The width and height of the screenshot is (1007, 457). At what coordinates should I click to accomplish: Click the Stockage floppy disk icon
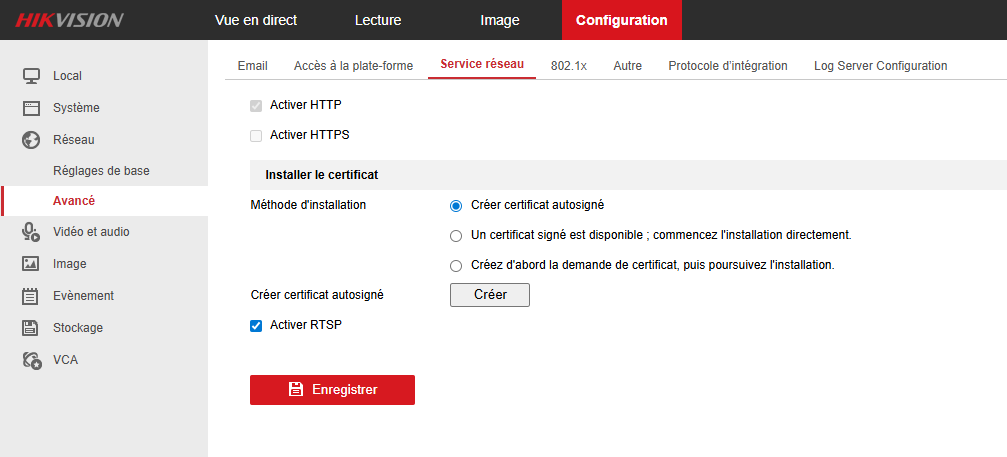tap(31, 328)
